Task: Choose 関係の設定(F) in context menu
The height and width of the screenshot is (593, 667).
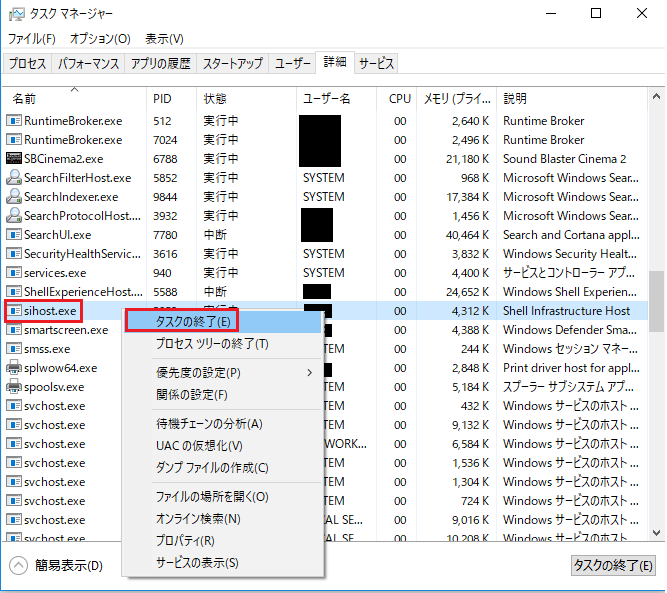Action: [223, 395]
